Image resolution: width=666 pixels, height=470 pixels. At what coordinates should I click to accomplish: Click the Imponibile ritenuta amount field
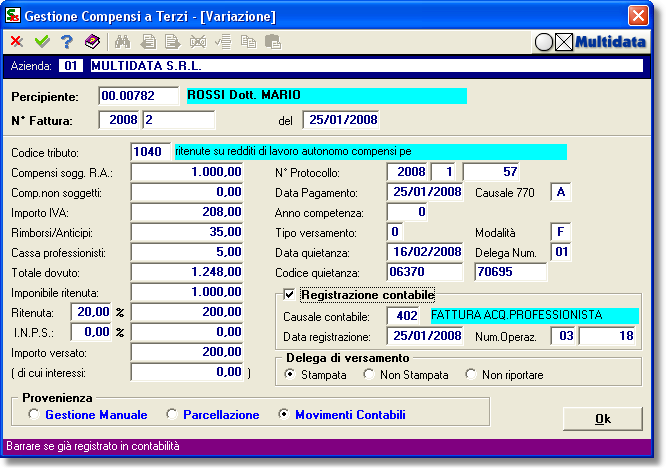(187, 292)
